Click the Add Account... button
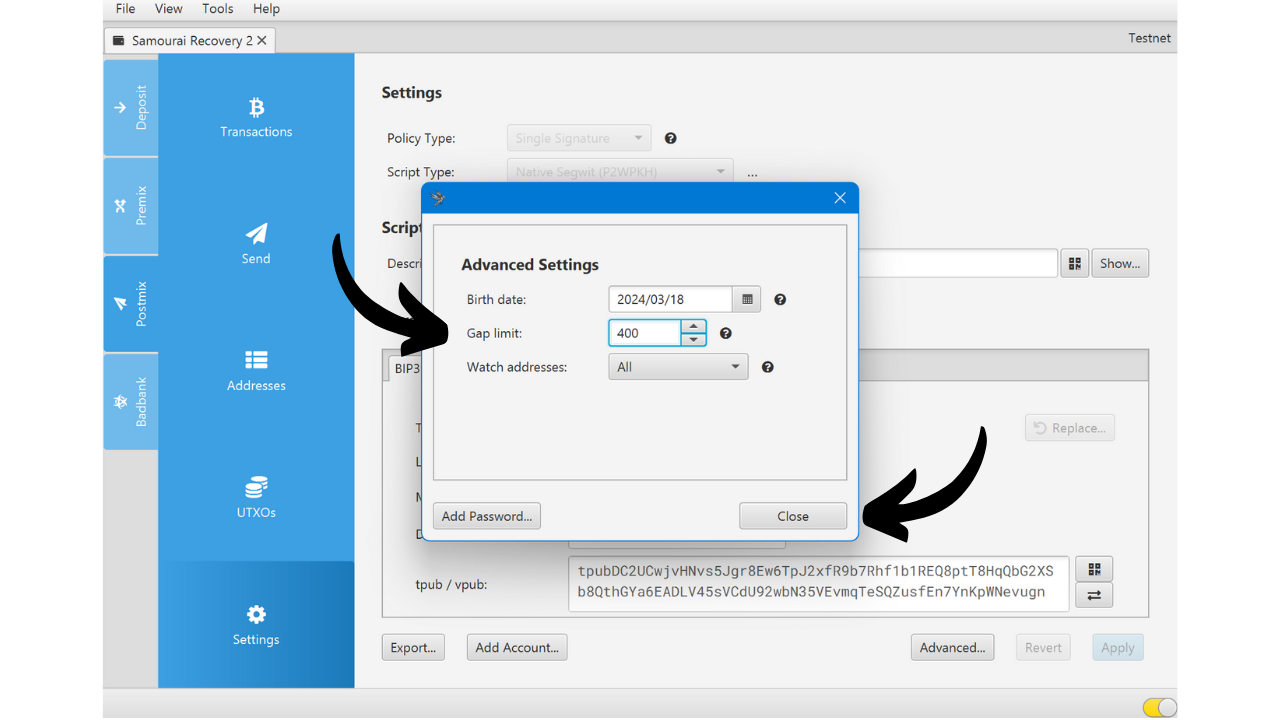1280x720 pixels. 517,647
